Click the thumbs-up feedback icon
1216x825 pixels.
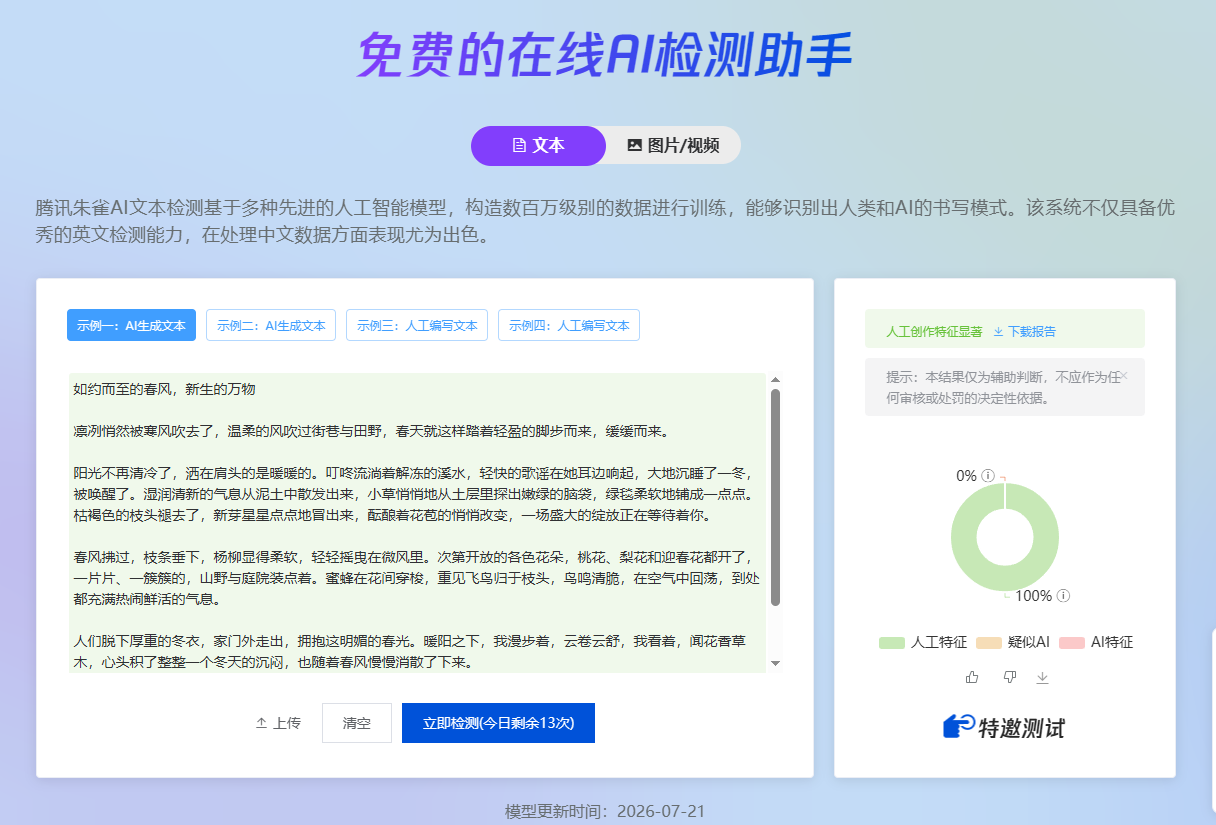pos(972,677)
